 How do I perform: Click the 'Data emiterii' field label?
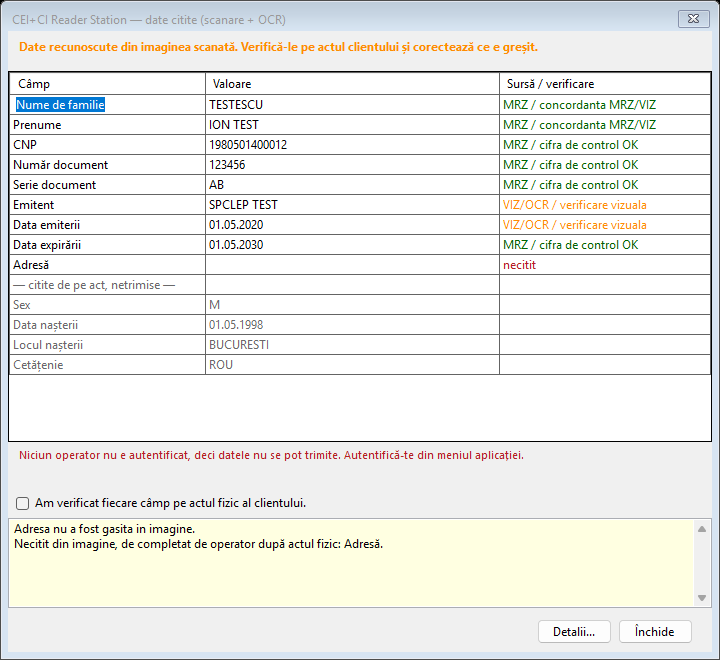[x=46, y=225]
